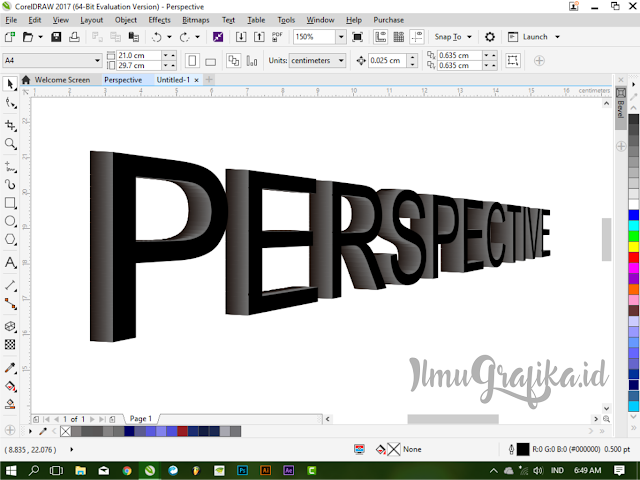Create a new document
The height and width of the screenshot is (480, 640).
tap(10, 37)
